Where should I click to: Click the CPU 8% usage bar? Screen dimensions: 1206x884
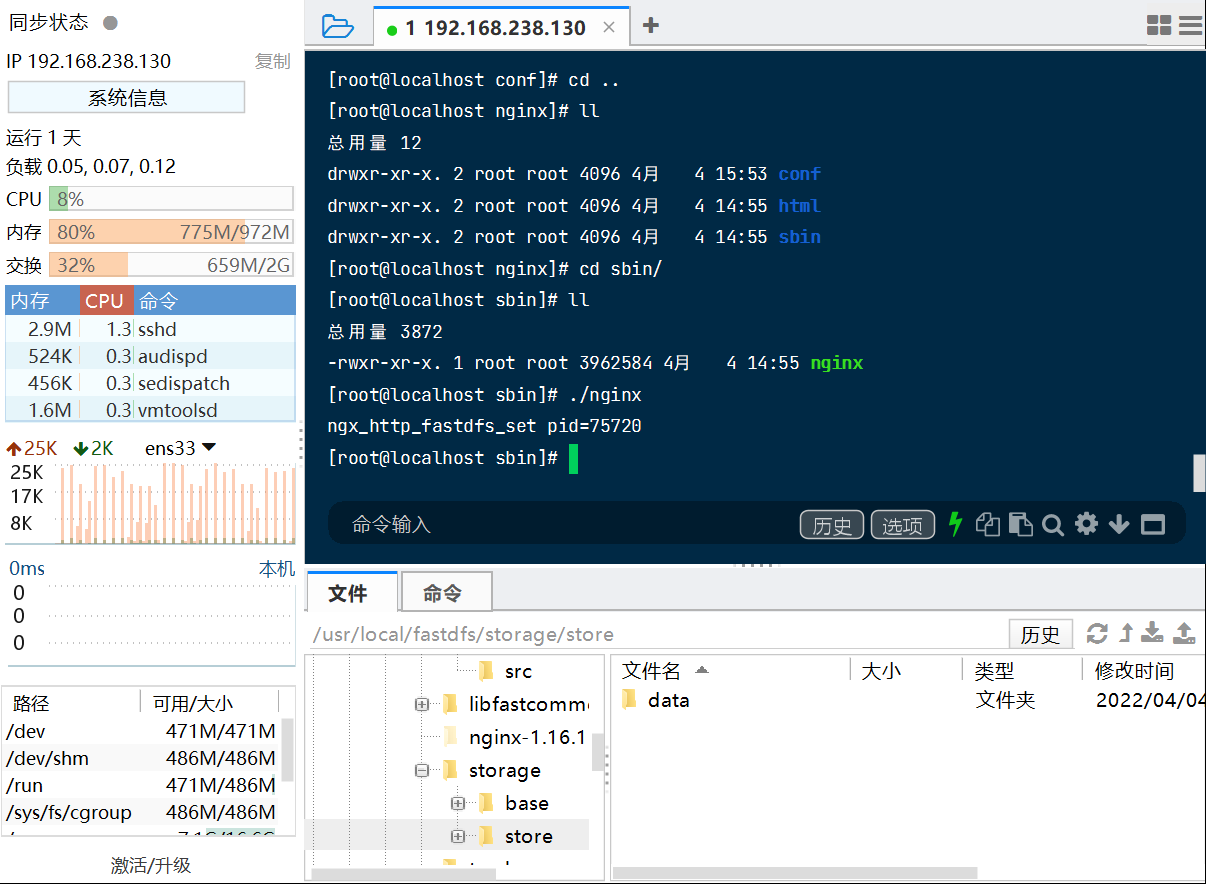(171, 199)
